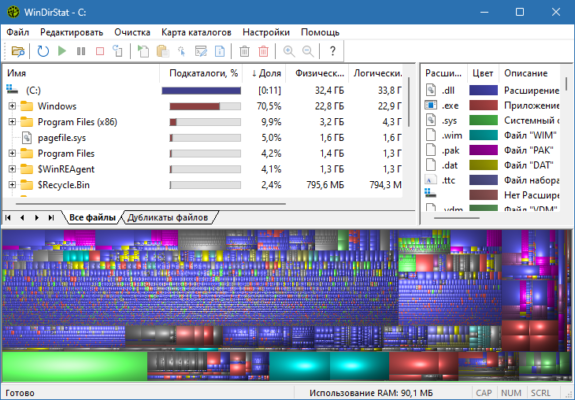Click the green Resume play icon

(x=62, y=51)
